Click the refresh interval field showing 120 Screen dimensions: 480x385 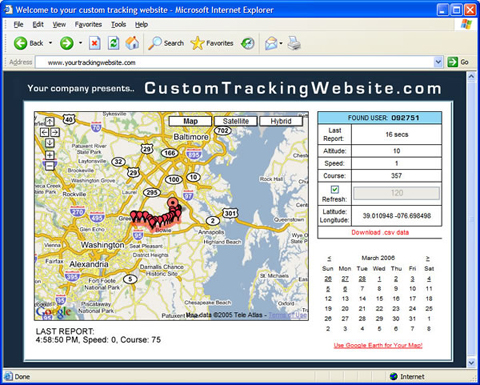click(396, 193)
